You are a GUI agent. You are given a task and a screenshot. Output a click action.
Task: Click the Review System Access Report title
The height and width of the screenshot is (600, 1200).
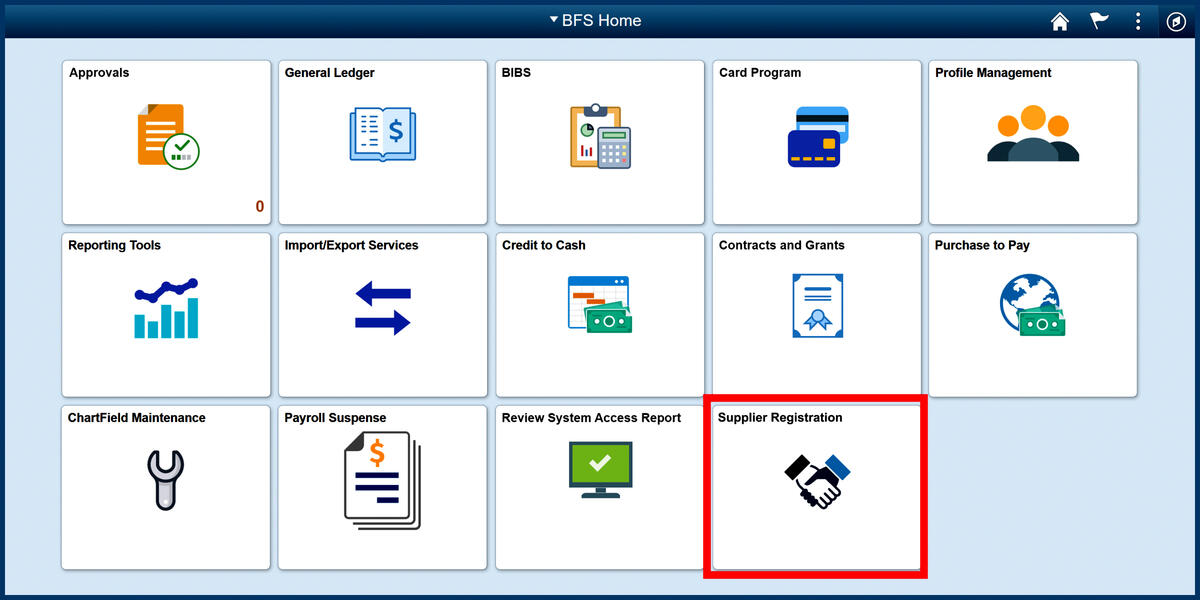[x=591, y=418]
